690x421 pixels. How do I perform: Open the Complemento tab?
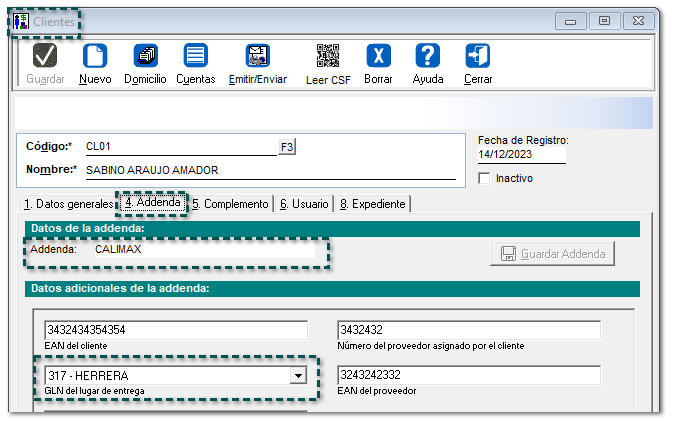coord(231,204)
